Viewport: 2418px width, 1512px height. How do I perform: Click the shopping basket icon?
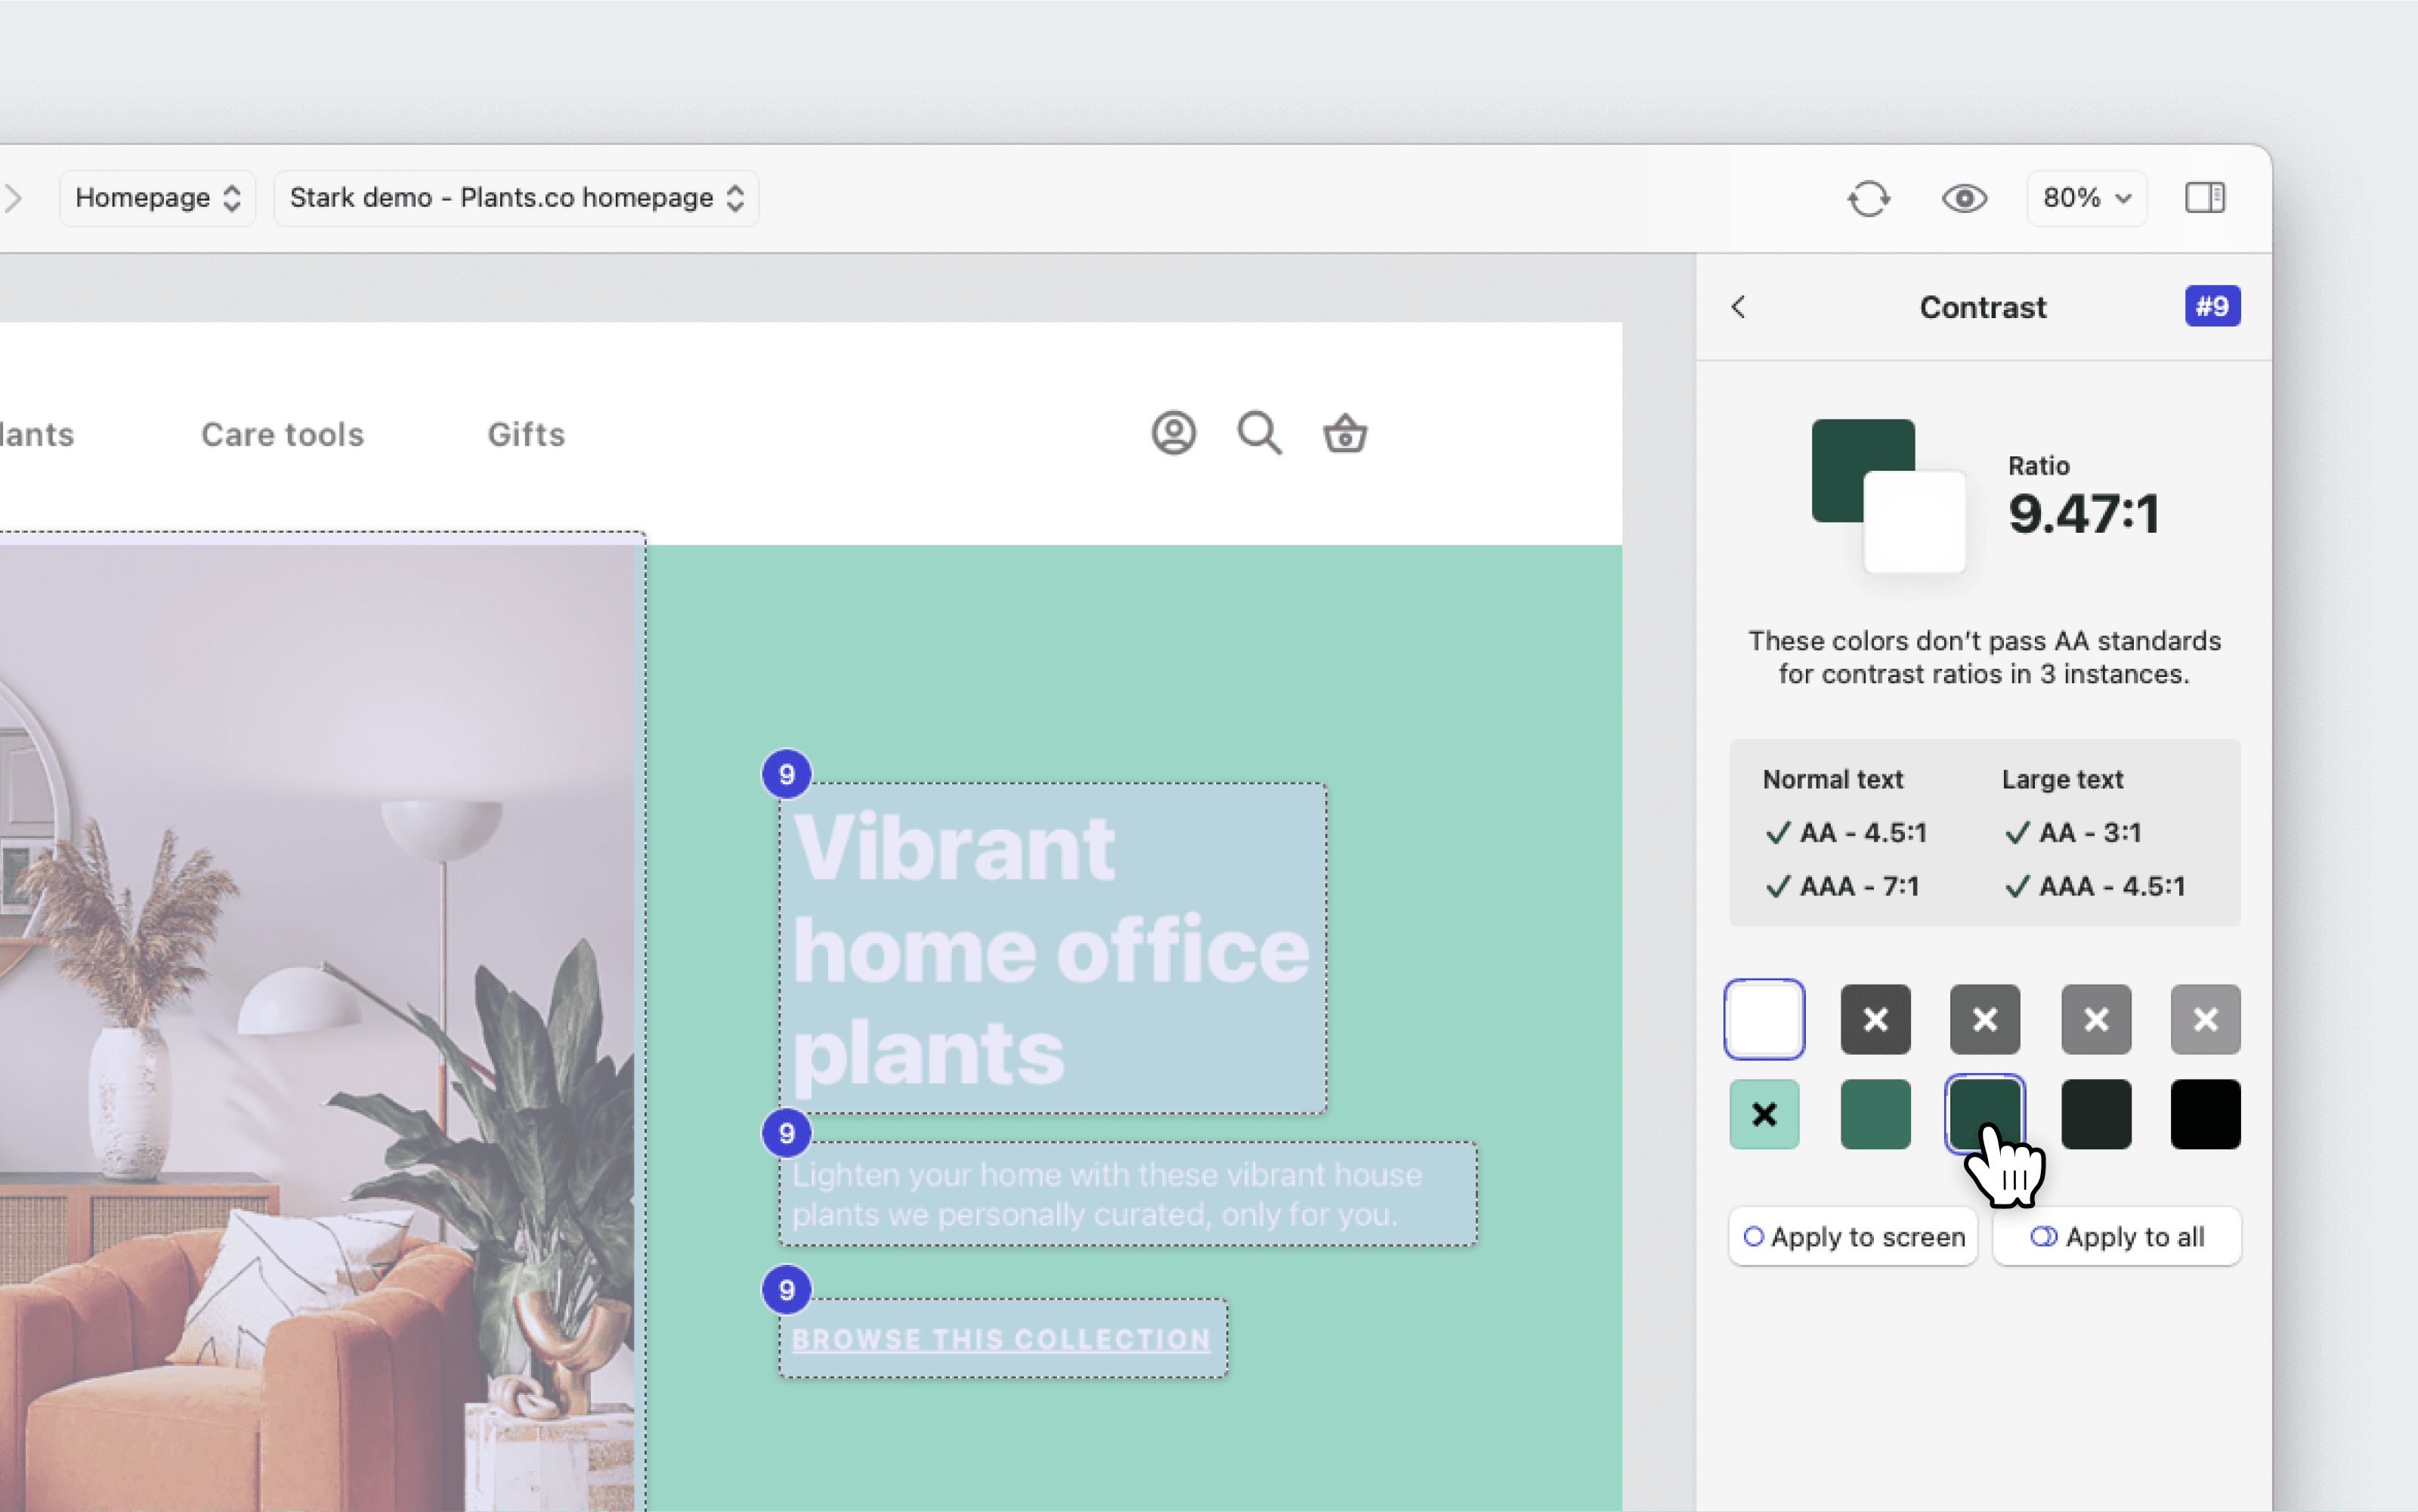(1344, 433)
